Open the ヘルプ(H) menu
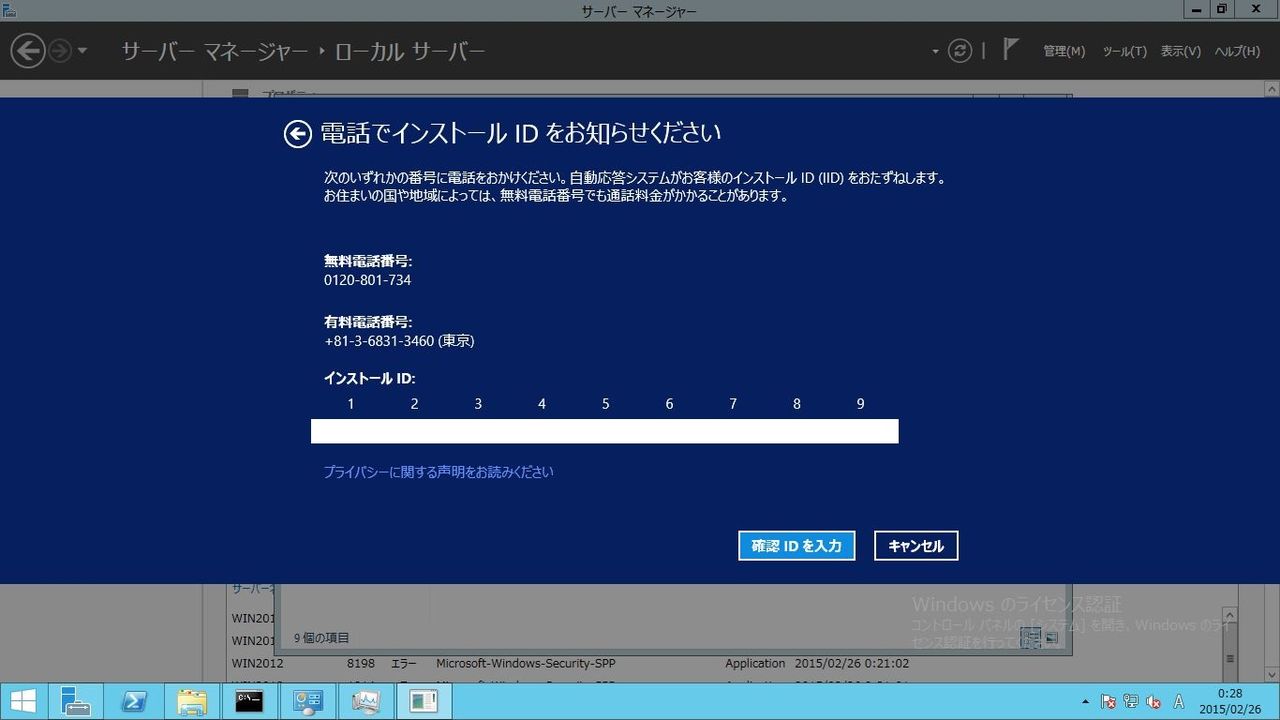The image size is (1280, 720). click(1237, 51)
